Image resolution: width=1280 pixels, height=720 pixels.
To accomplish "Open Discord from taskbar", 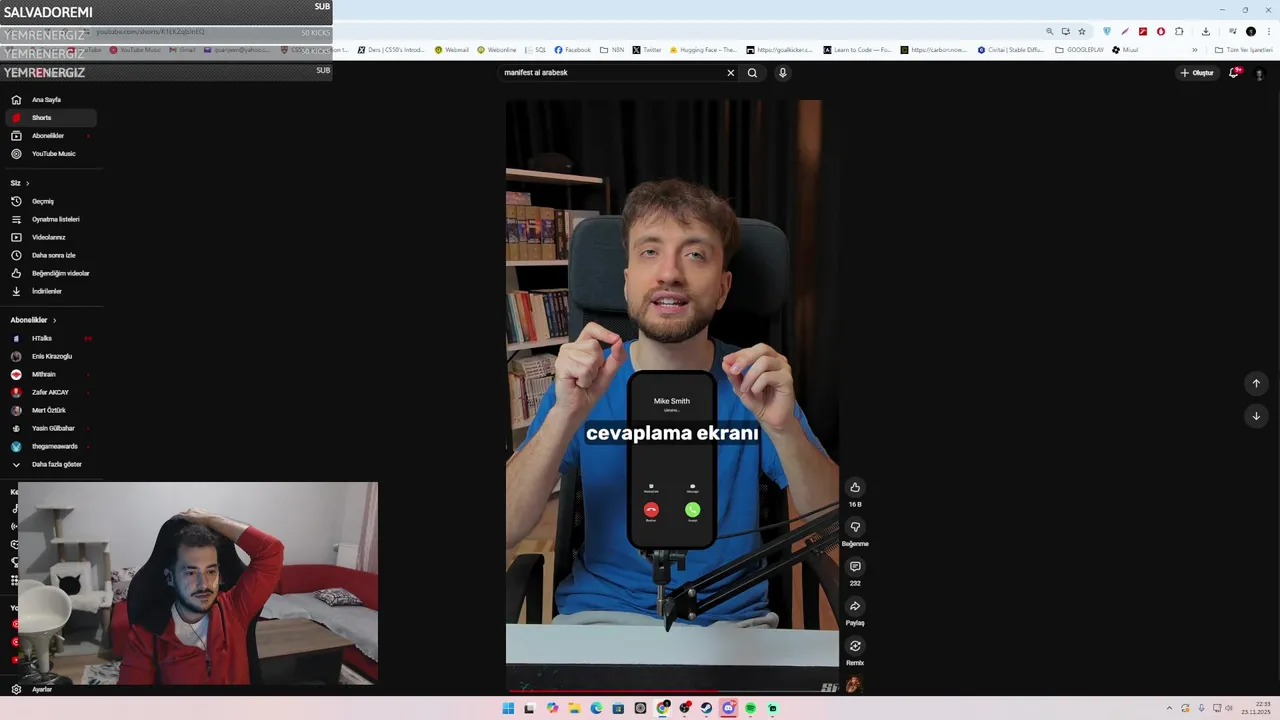I will [x=728, y=708].
